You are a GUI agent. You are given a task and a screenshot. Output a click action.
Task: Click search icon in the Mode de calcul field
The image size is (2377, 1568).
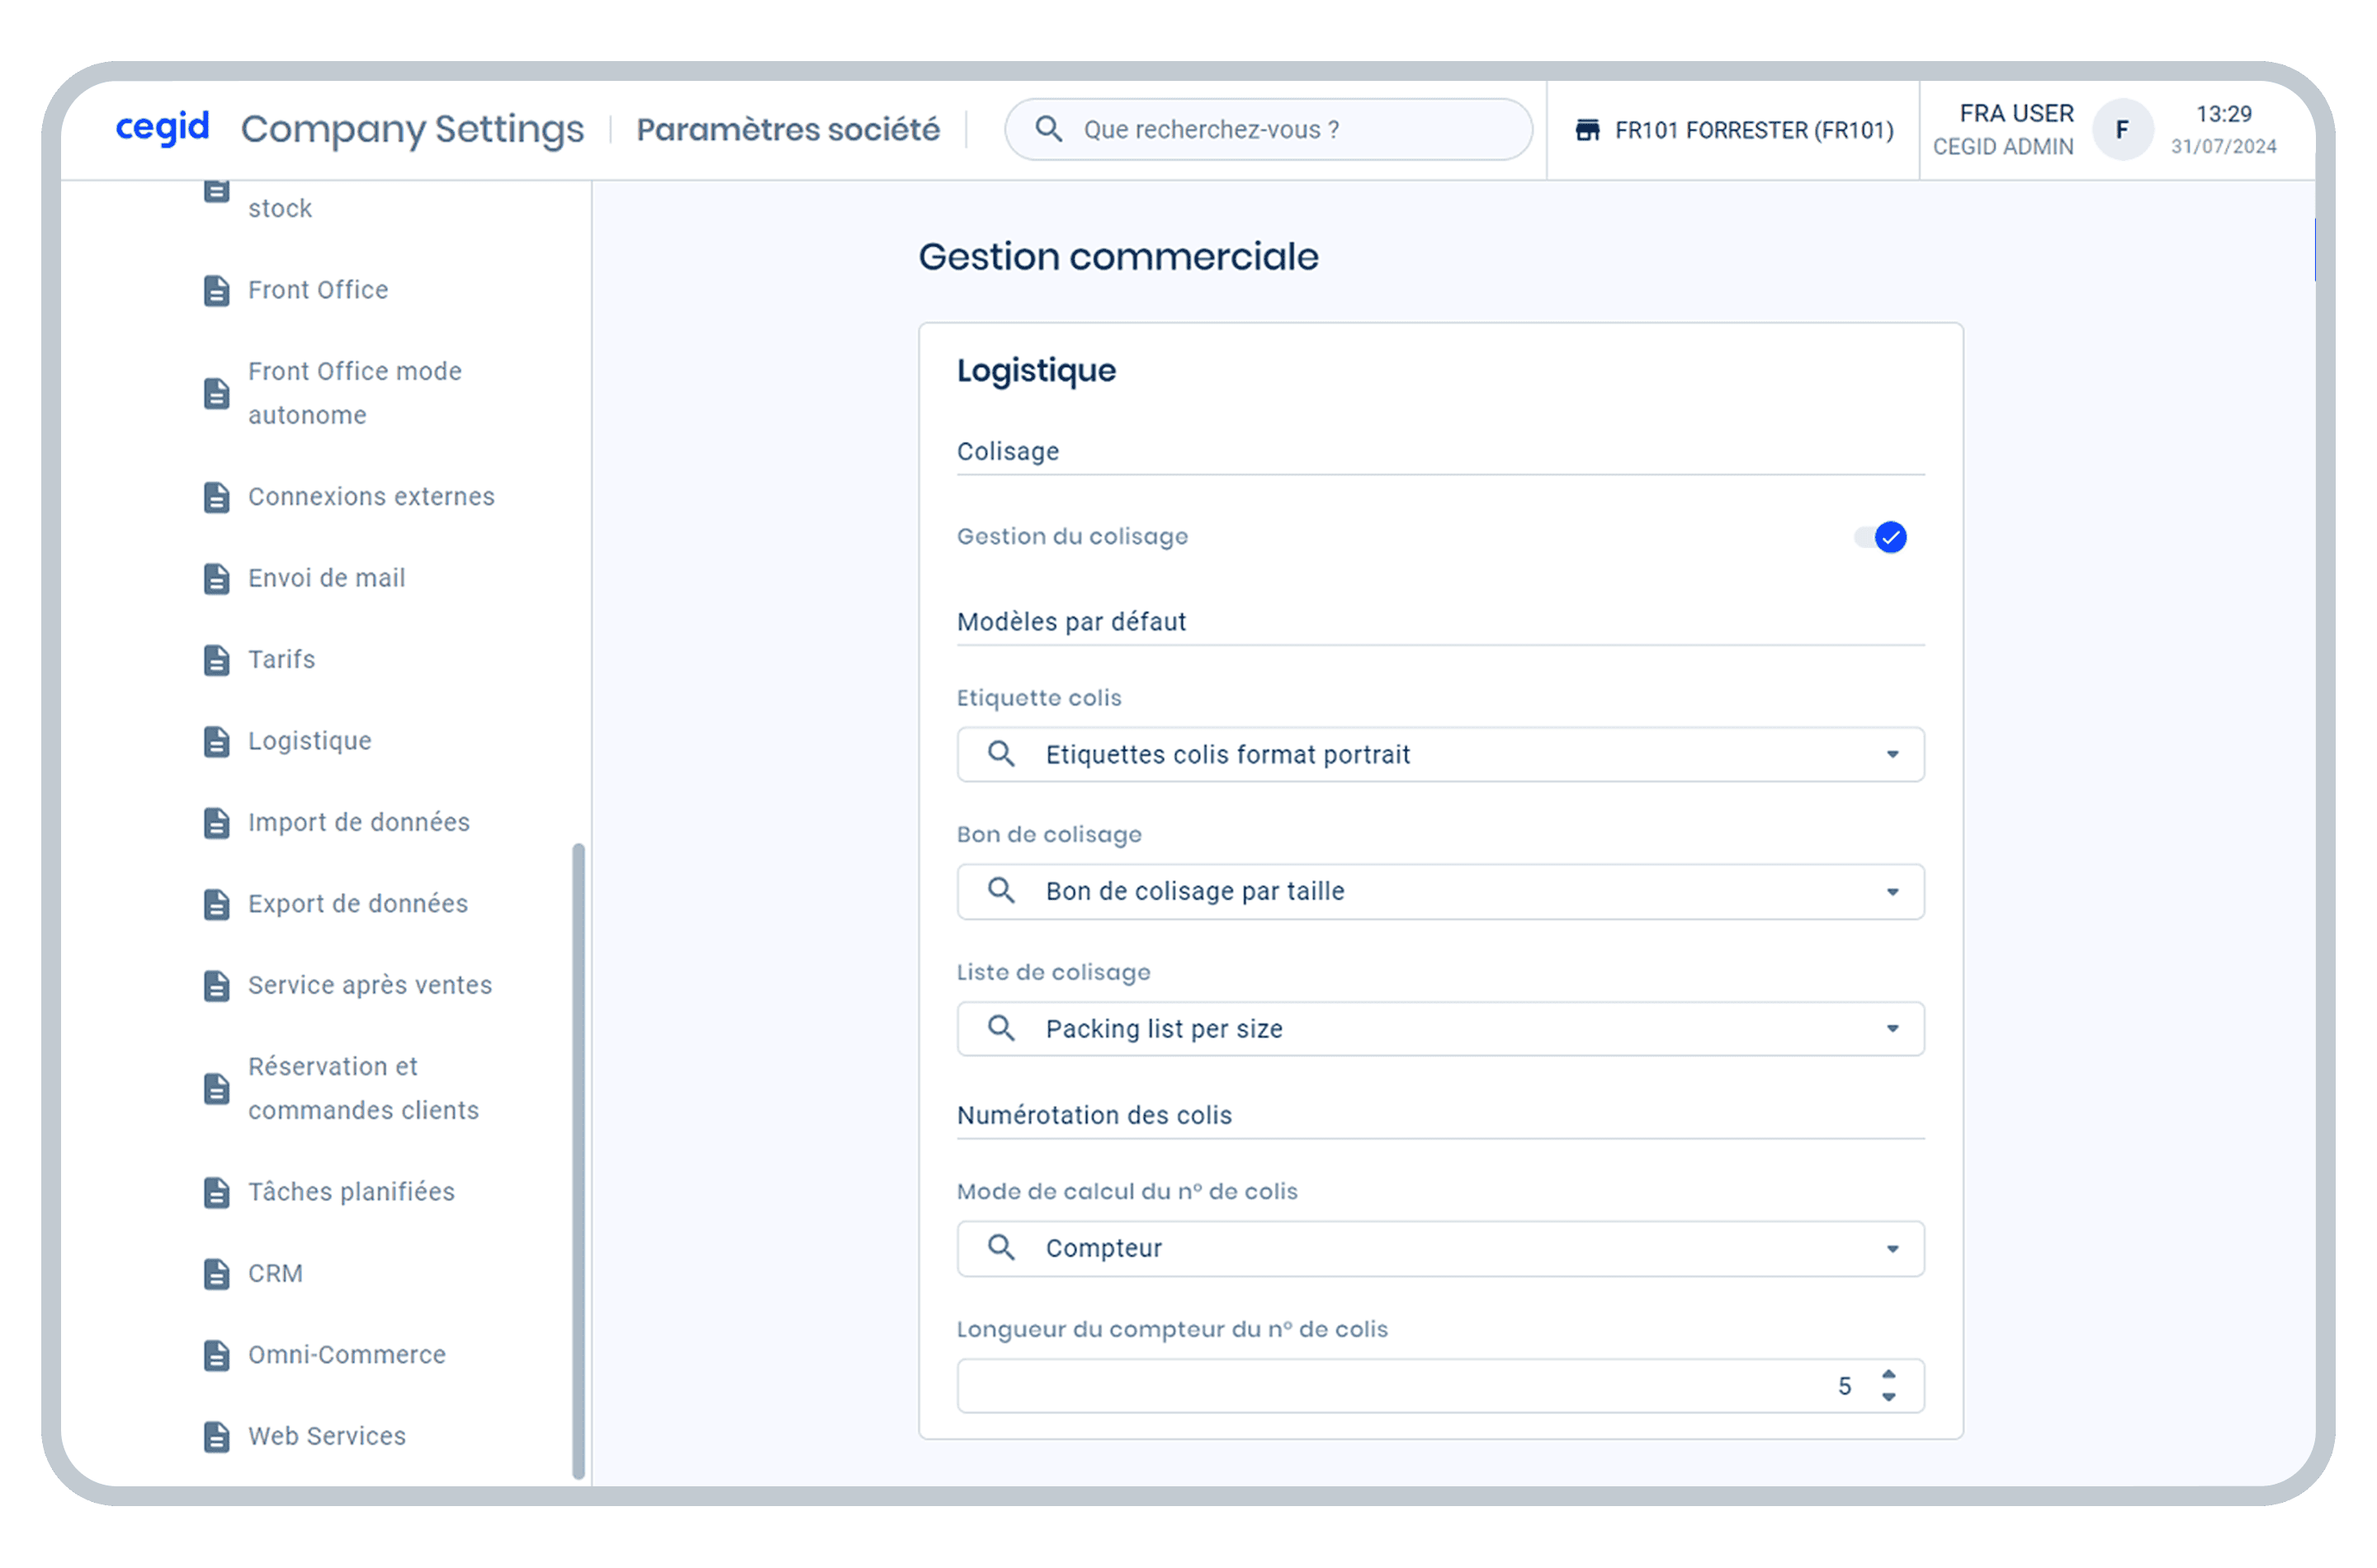[x=1002, y=1248]
